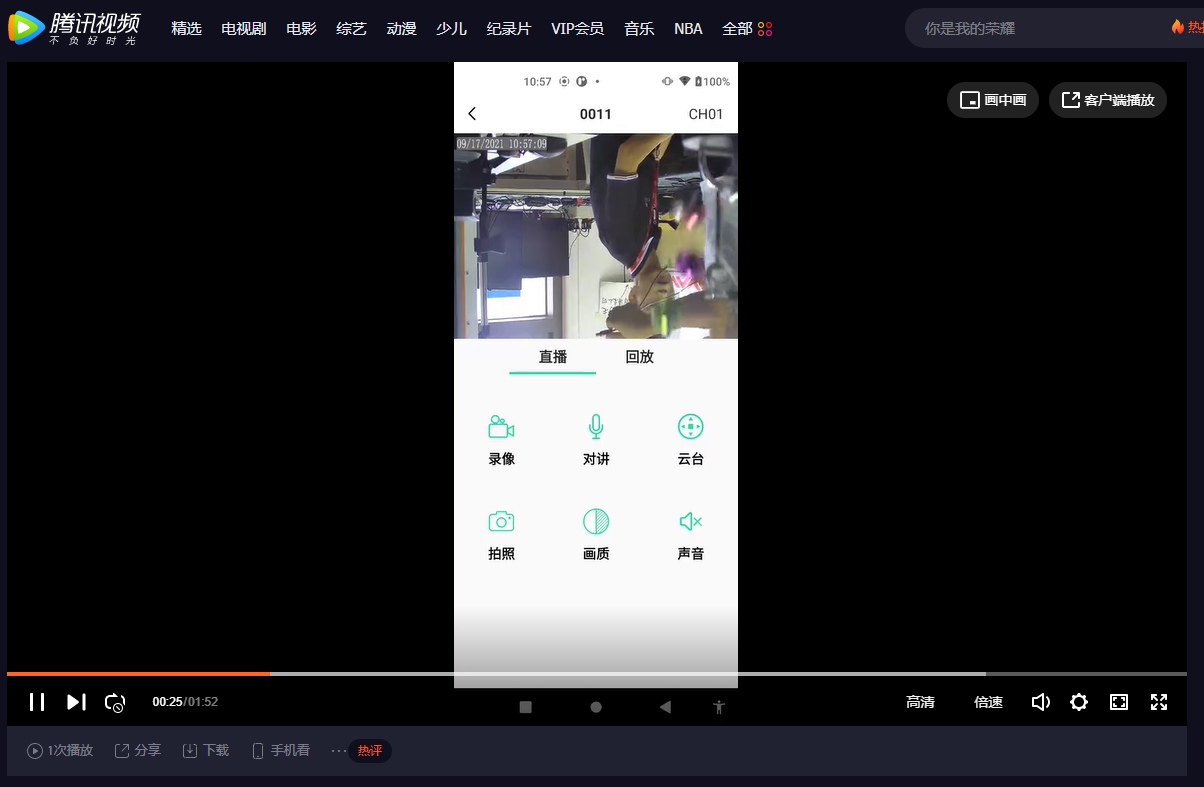The image size is (1204, 787).
Task: Open the 电视剧 navigation tab
Action: click(244, 29)
